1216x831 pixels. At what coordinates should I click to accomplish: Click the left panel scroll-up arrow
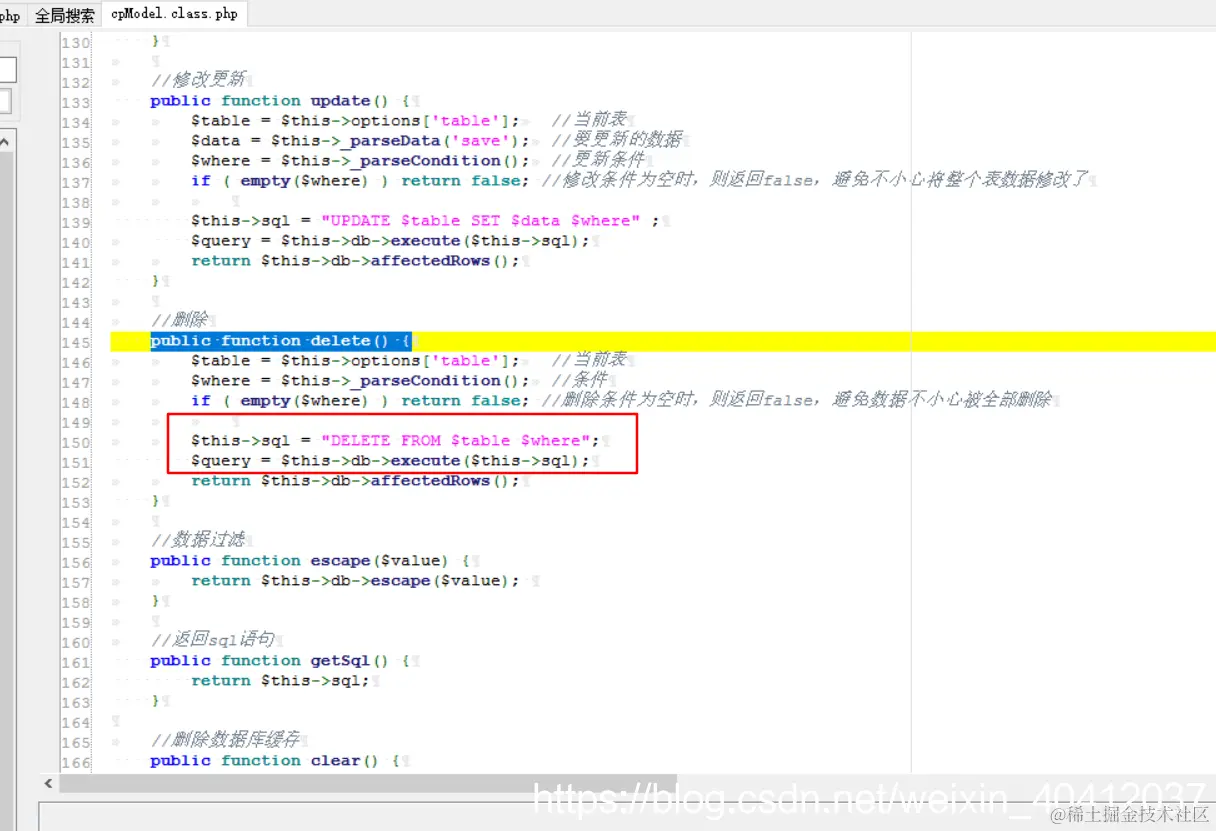(x=5, y=142)
